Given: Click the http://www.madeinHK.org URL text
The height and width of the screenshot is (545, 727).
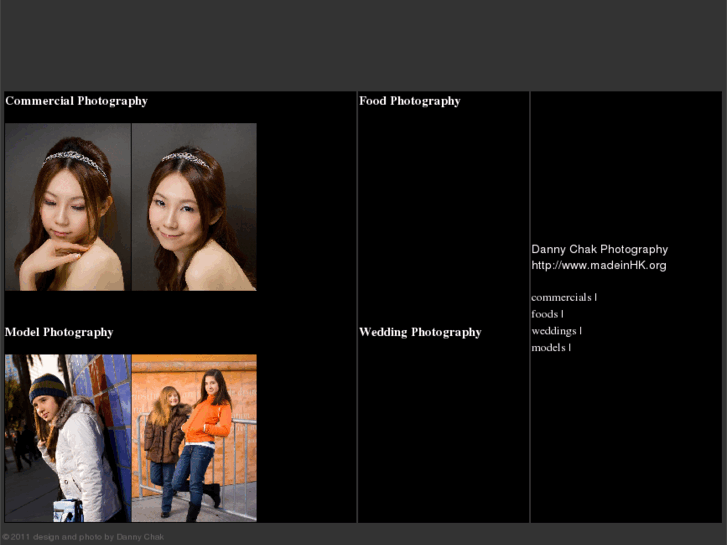Looking at the screenshot, I should [x=599, y=265].
